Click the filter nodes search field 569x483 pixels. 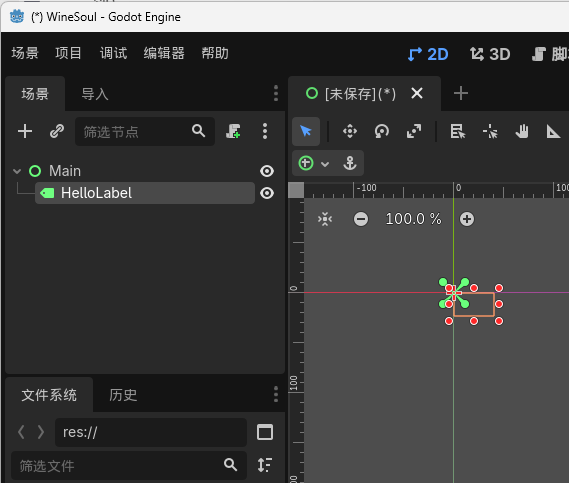[x=145, y=131]
